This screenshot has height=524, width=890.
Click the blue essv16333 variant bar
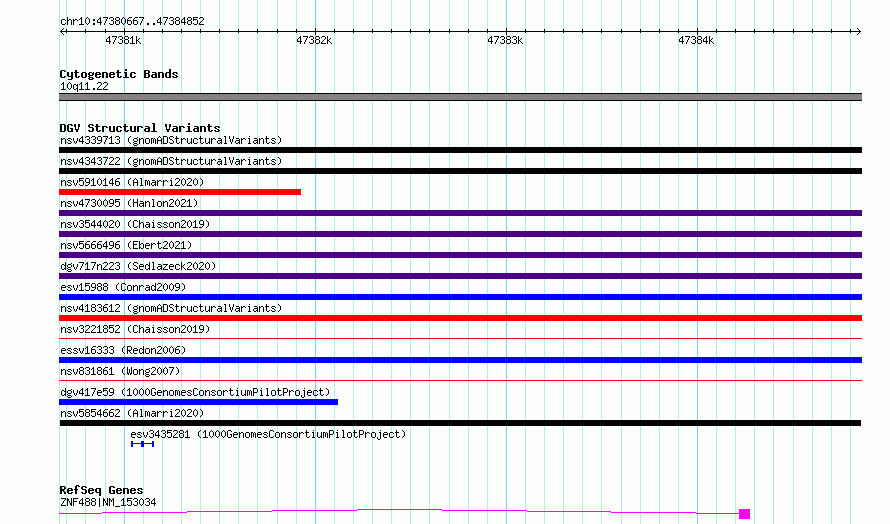tap(460, 360)
